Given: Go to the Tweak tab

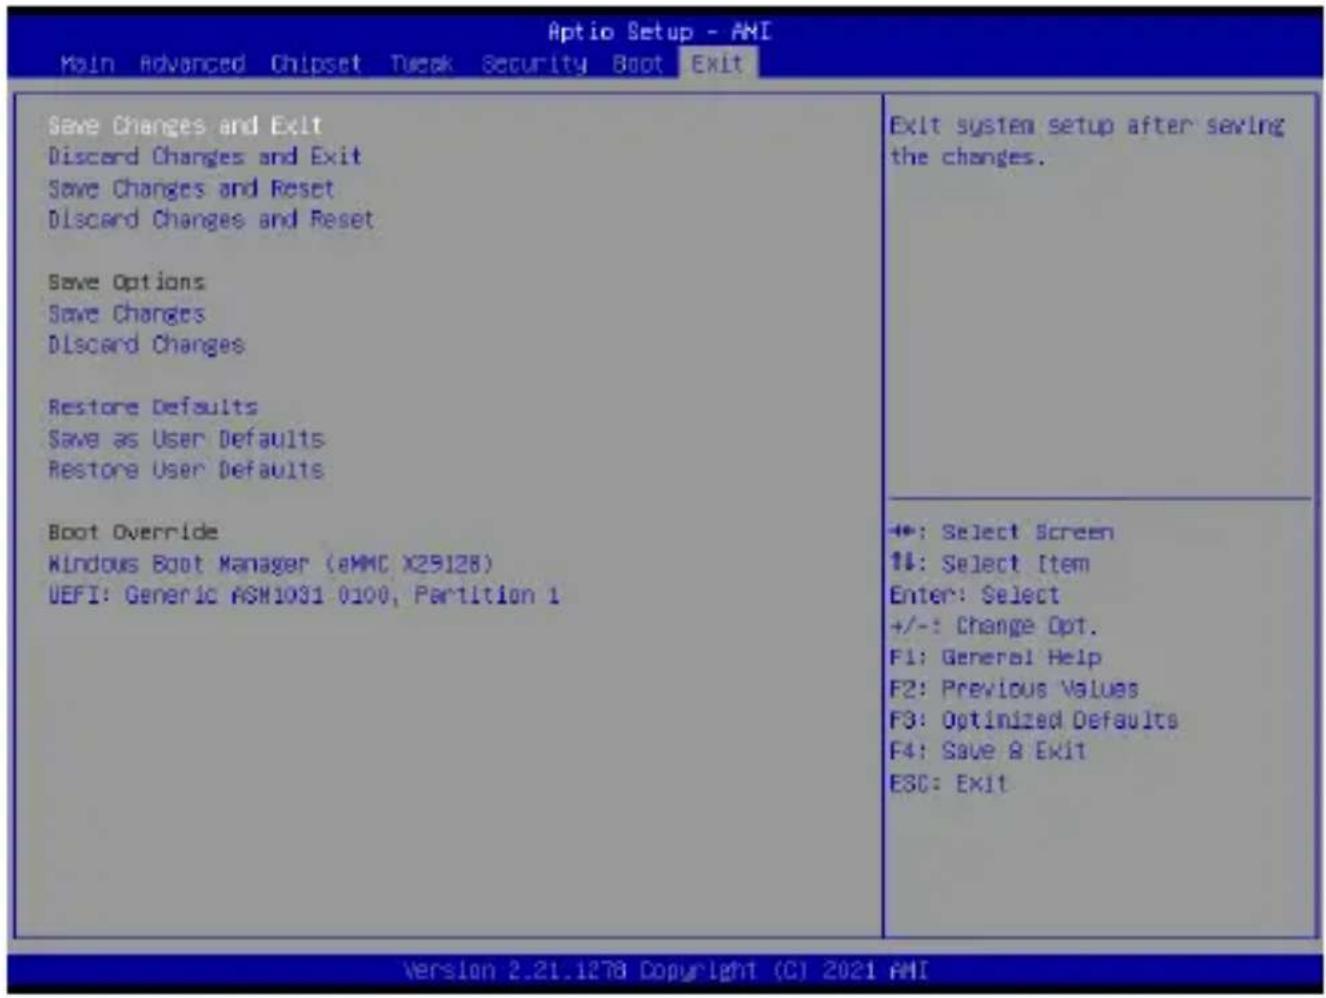Looking at the screenshot, I should (x=421, y=64).
